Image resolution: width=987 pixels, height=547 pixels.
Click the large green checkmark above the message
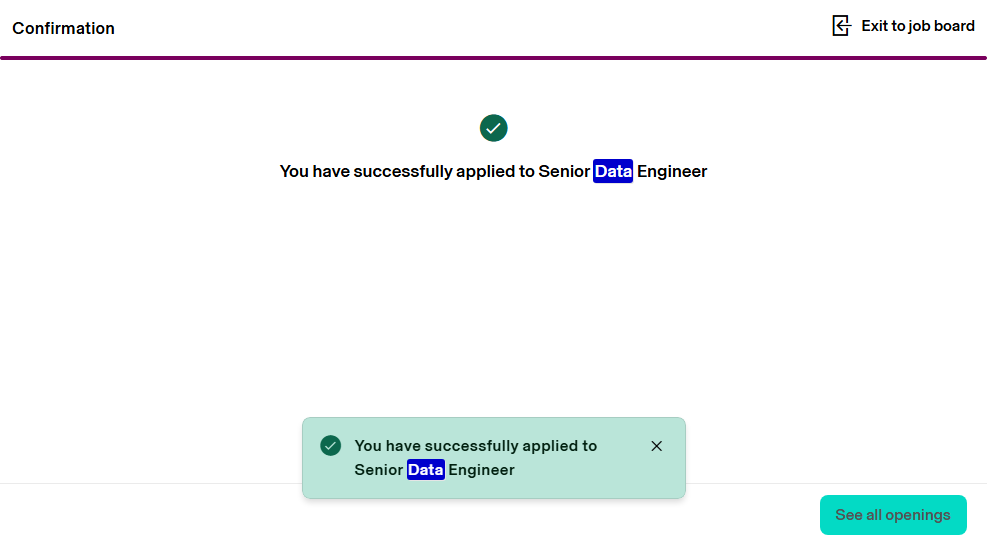click(494, 128)
